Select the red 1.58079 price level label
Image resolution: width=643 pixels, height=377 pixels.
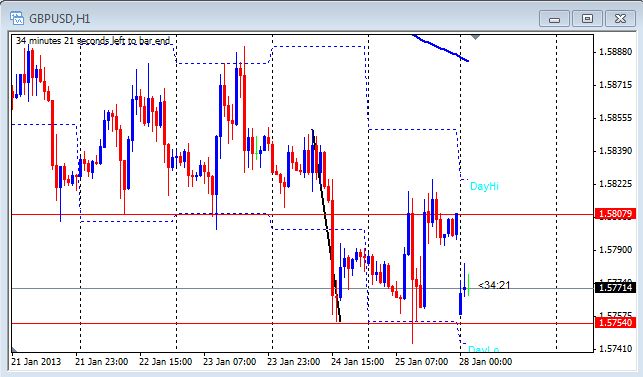tap(615, 214)
